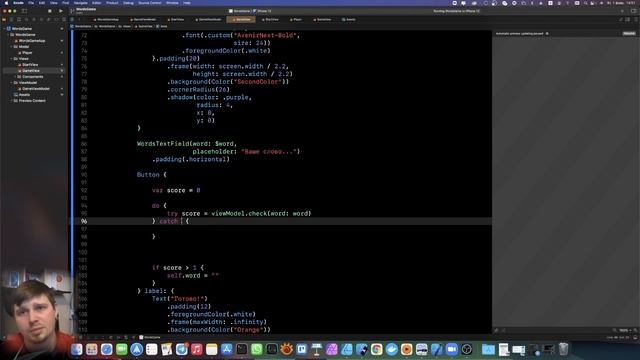The width and height of the screenshot is (640, 360).
Task: Open the WordsGame scheme selector
Action: point(239,11)
